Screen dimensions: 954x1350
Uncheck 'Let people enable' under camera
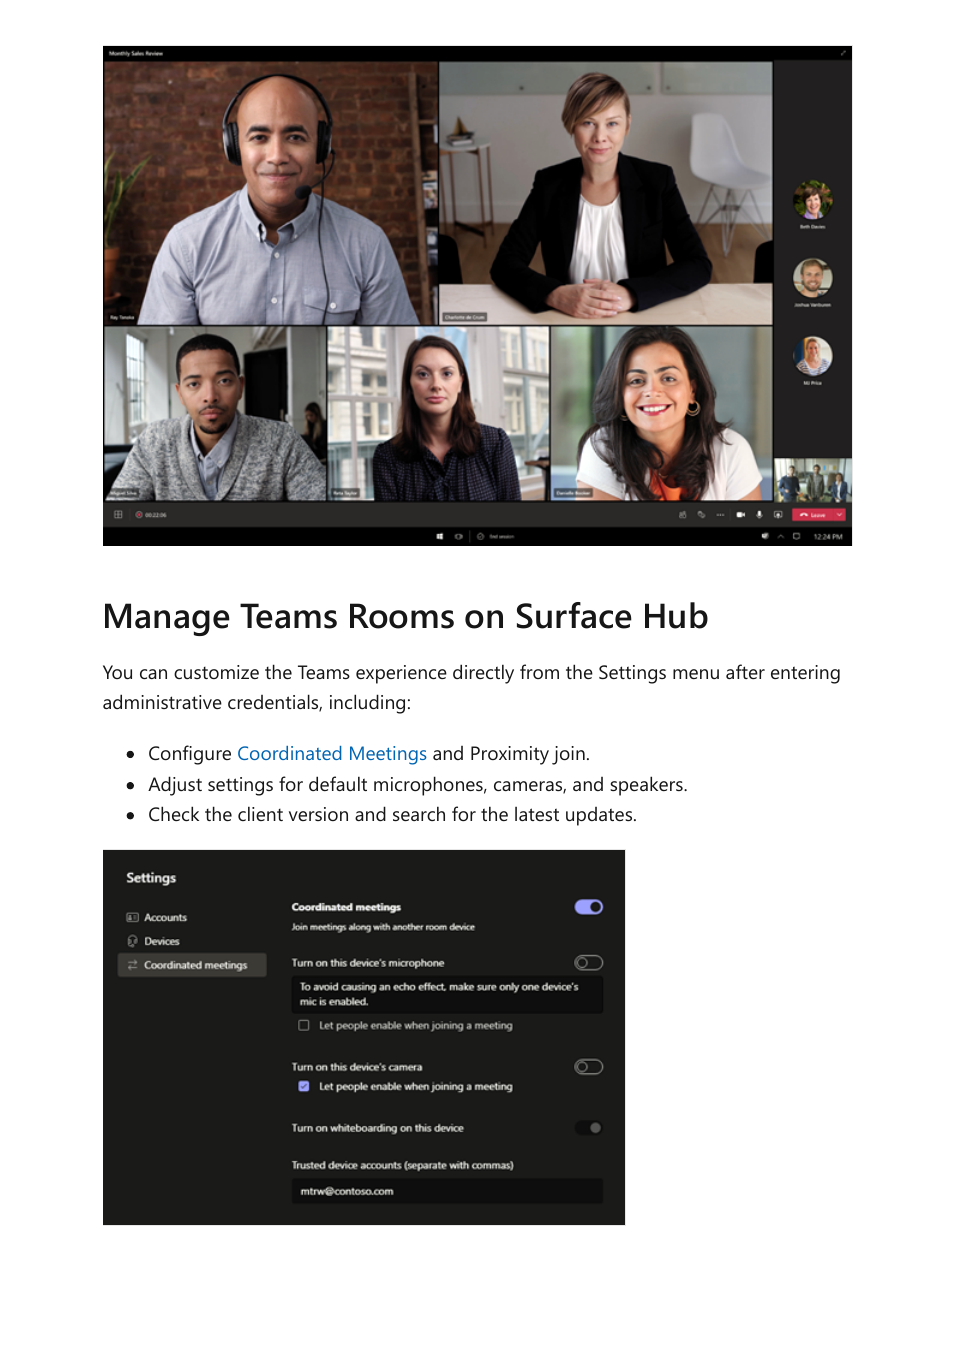point(304,1087)
